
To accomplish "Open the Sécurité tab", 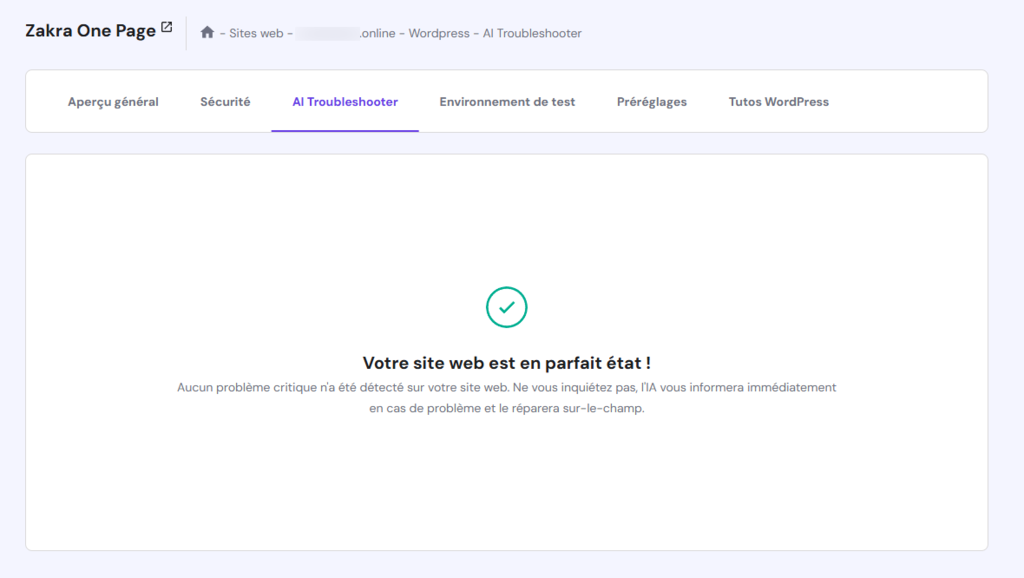I will [224, 101].
